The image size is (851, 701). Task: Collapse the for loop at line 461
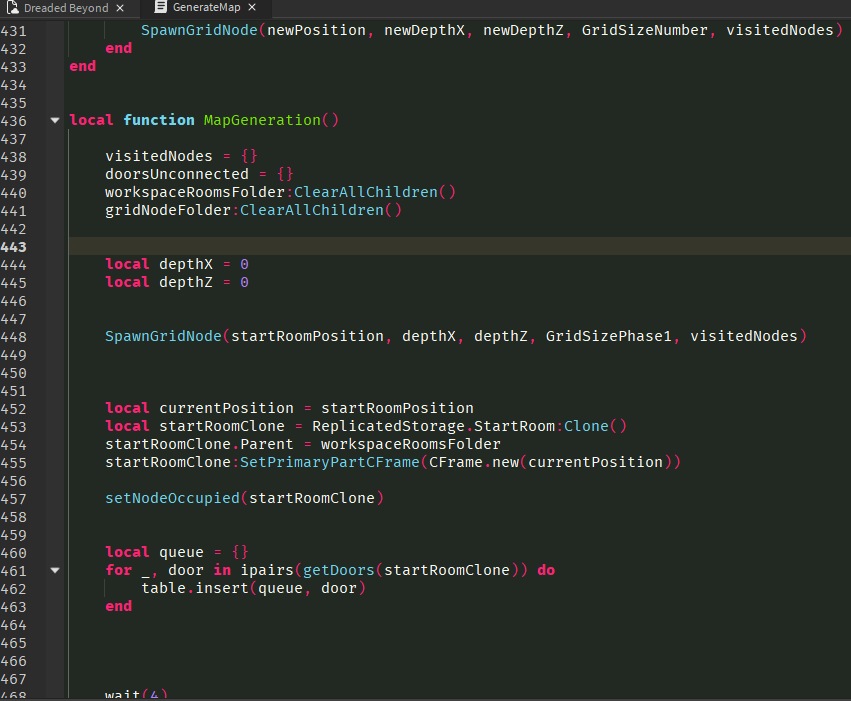click(54, 570)
